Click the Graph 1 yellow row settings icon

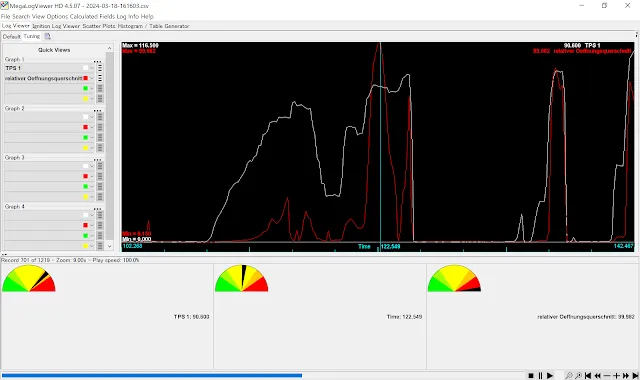click(x=100, y=98)
